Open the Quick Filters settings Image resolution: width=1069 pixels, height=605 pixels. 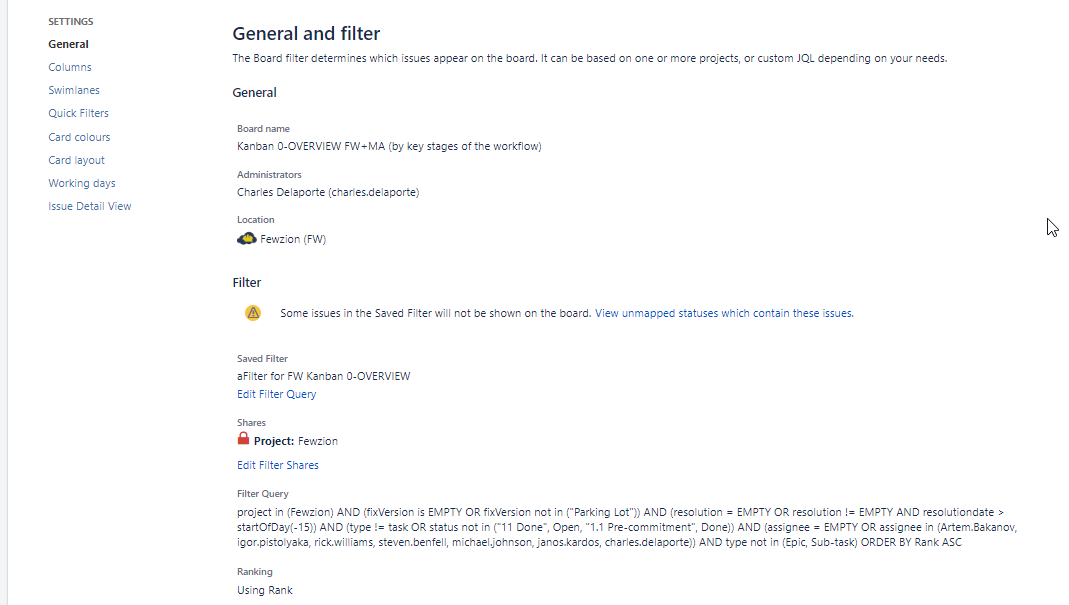(78, 112)
